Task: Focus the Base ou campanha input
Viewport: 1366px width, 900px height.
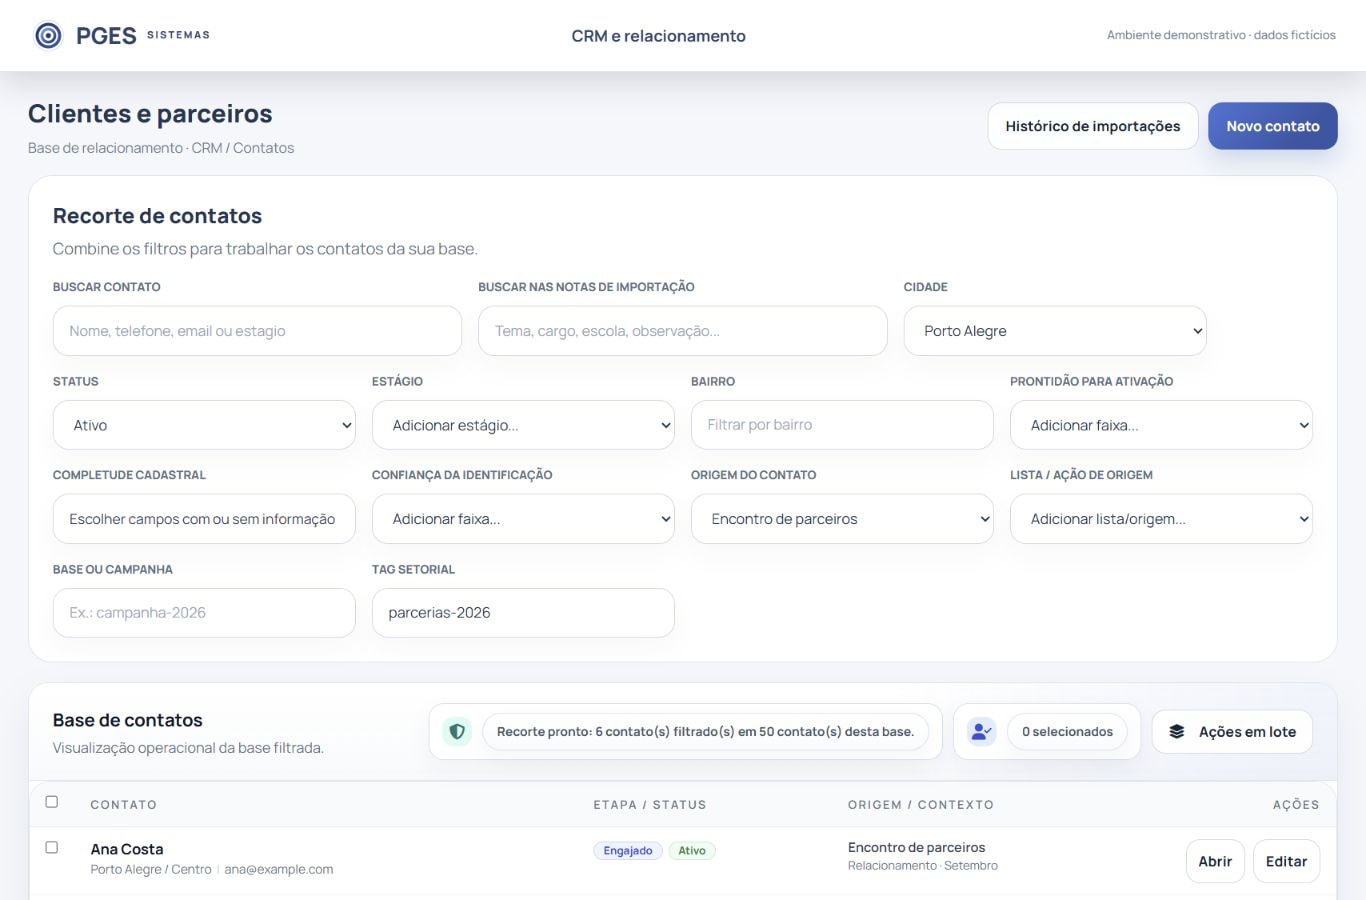Action: pos(204,613)
